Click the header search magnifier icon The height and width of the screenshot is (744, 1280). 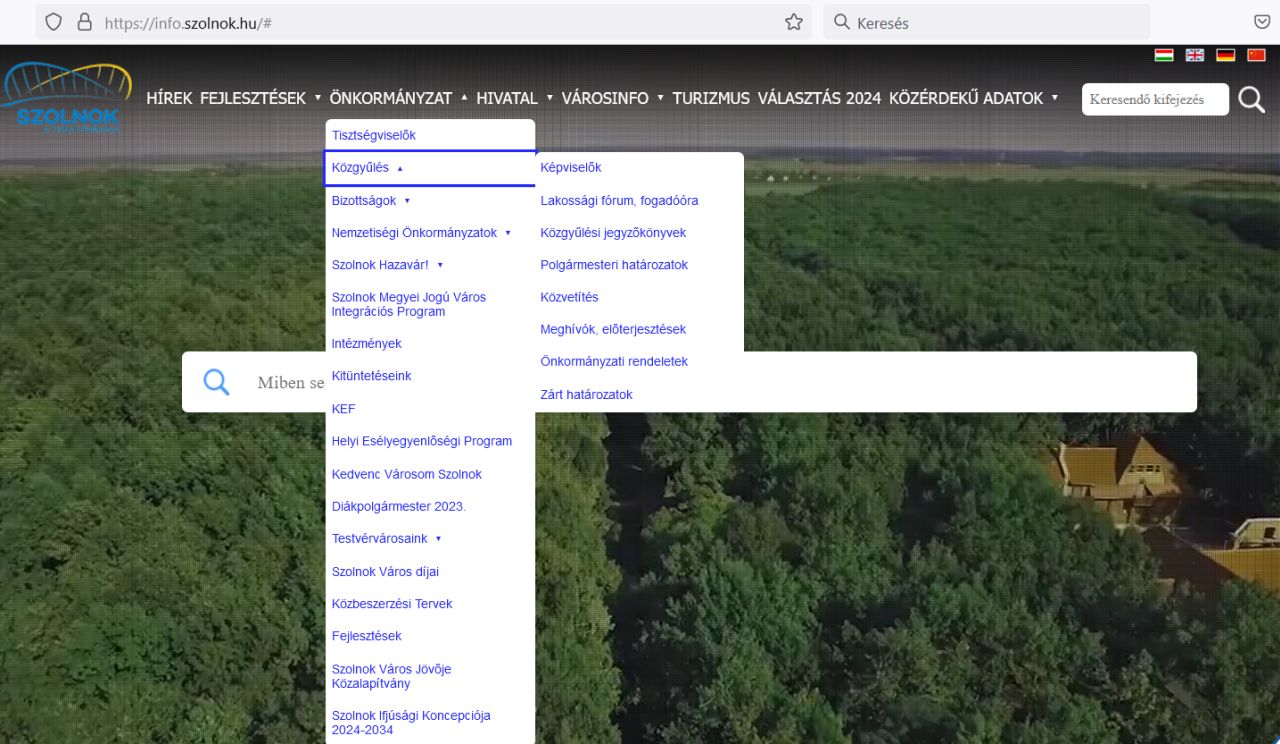tap(1252, 99)
